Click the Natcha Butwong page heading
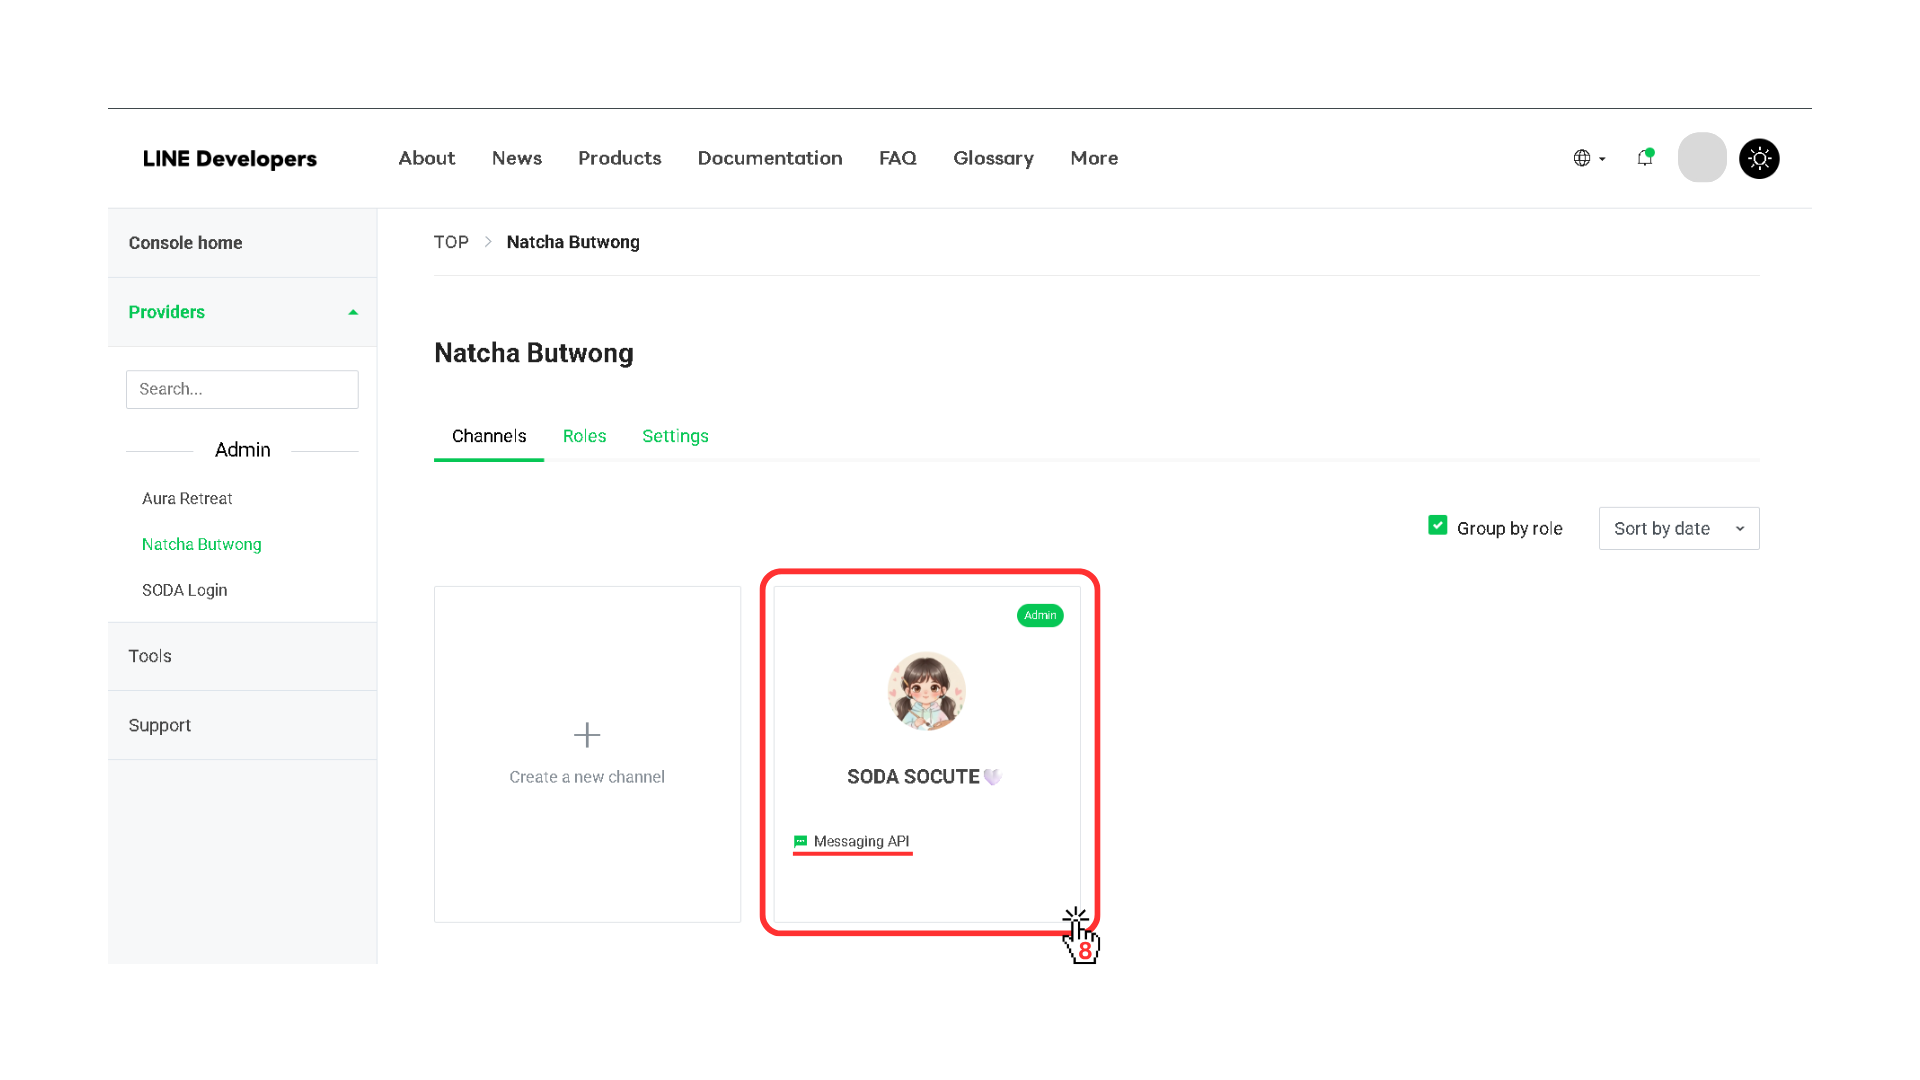The image size is (1920, 1080). [534, 353]
